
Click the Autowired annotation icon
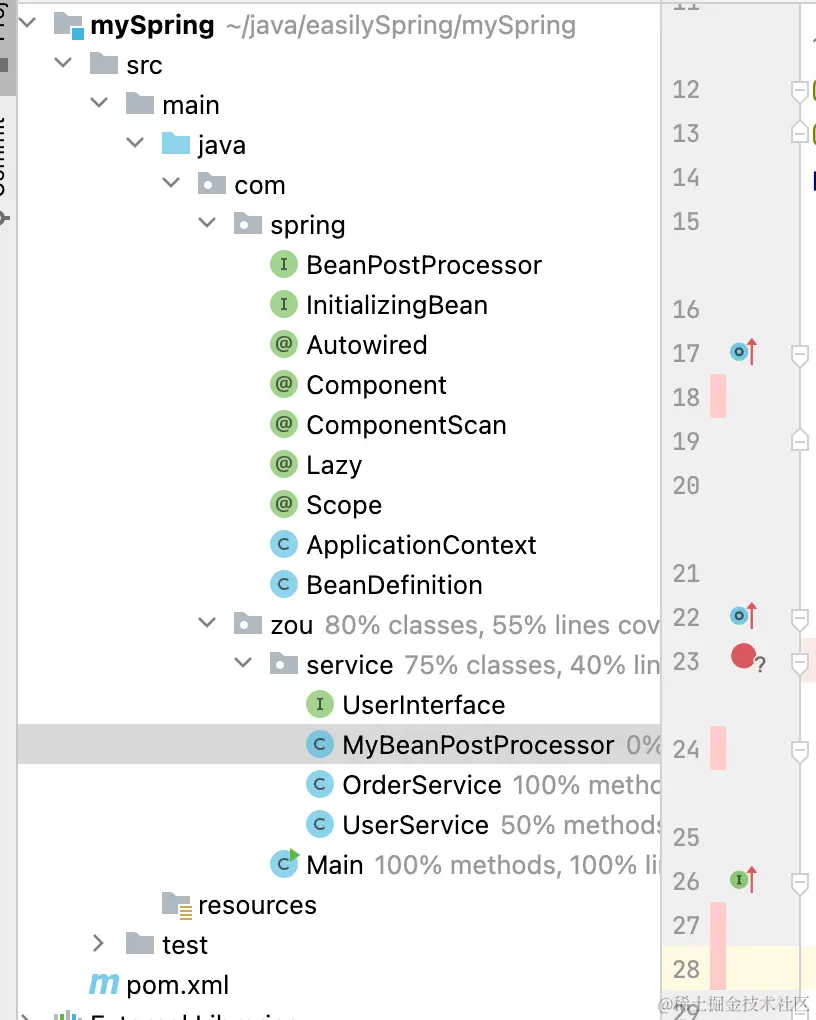coord(285,345)
